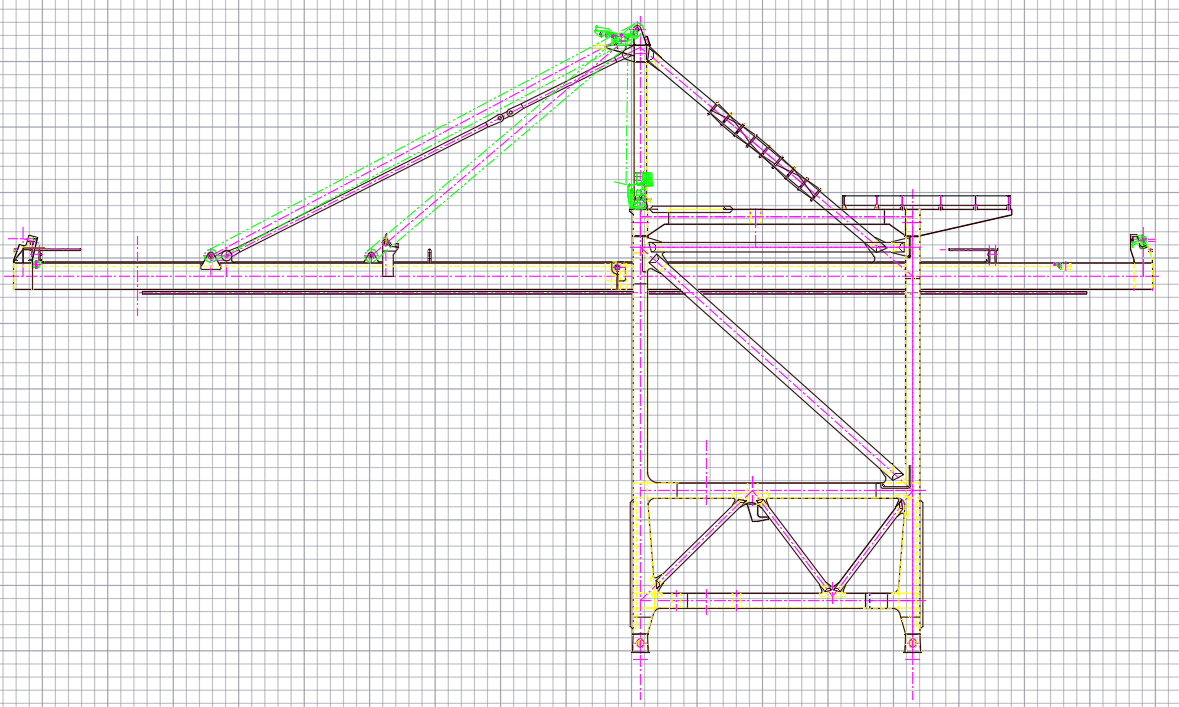The width and height of the screenshot is (1179, 707).
Task: Select the forestay mid-link joint
Action: click(505, 115)
